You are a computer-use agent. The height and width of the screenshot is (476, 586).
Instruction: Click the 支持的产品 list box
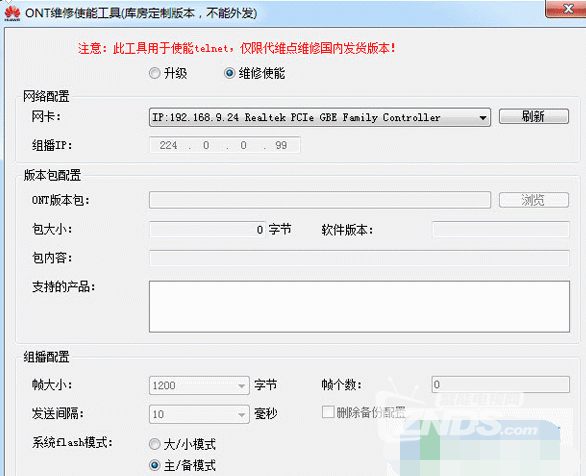359,306
